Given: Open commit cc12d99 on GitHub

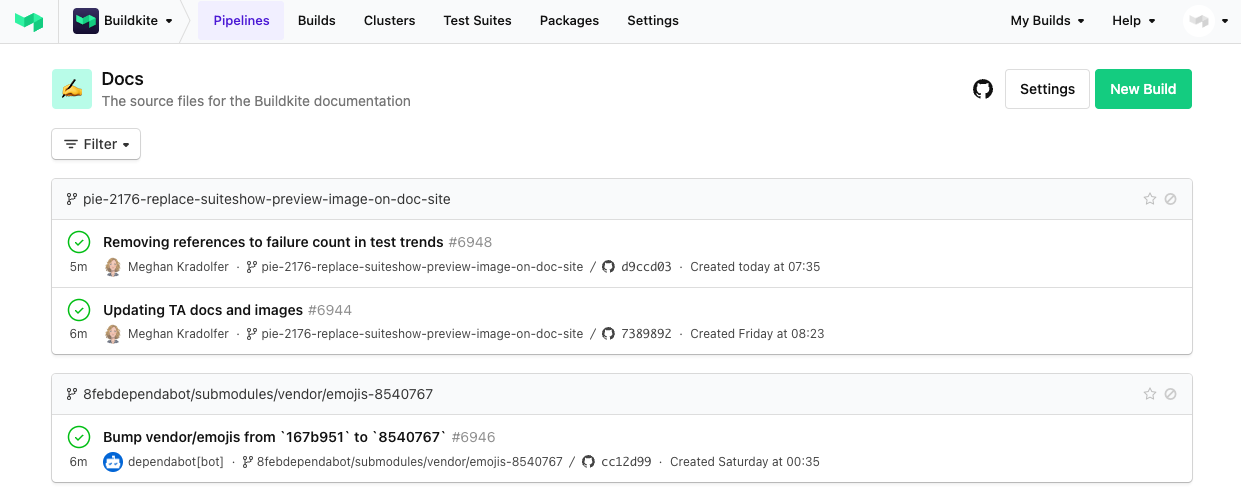Looking at the screenshot, I should point(617,462).
